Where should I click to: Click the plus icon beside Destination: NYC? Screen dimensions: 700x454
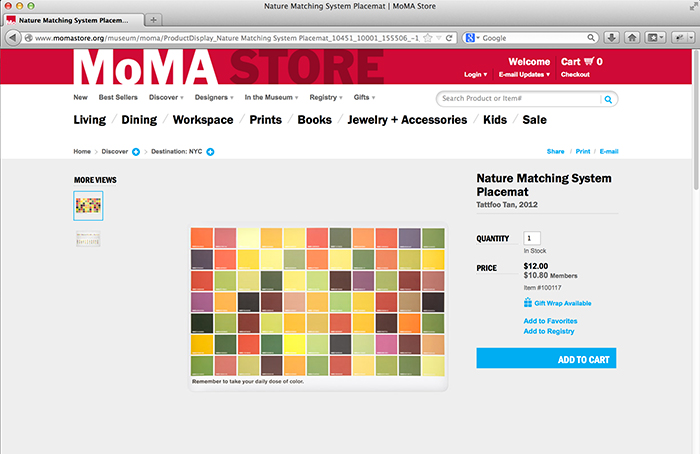tap(210, 152)
